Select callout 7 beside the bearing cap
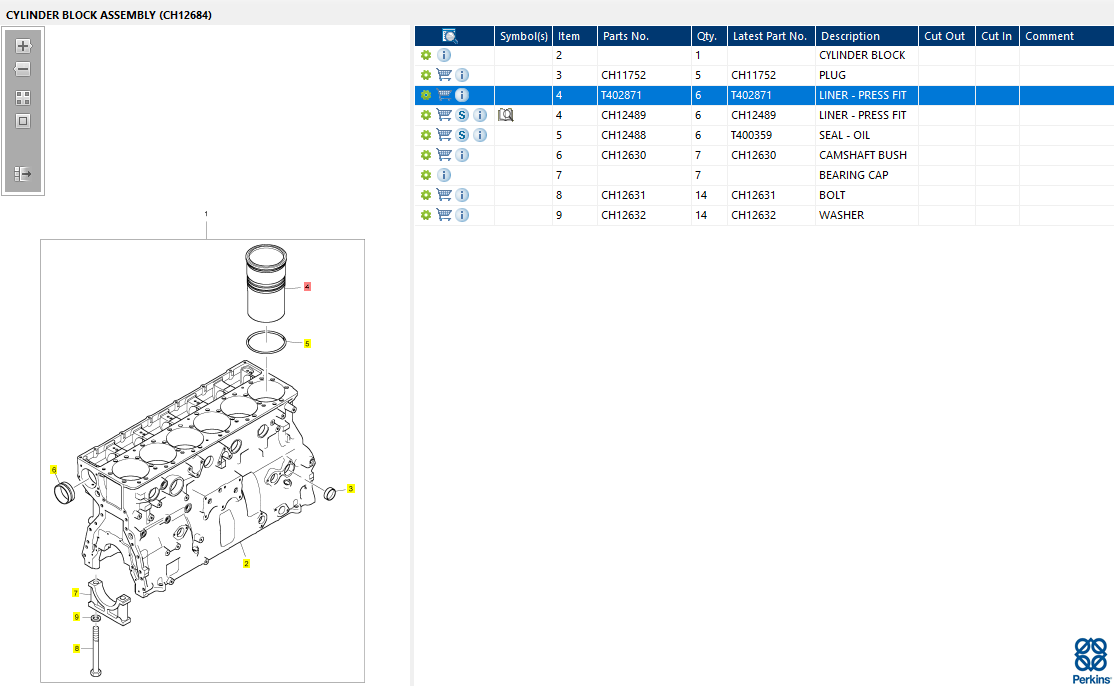 75,593
